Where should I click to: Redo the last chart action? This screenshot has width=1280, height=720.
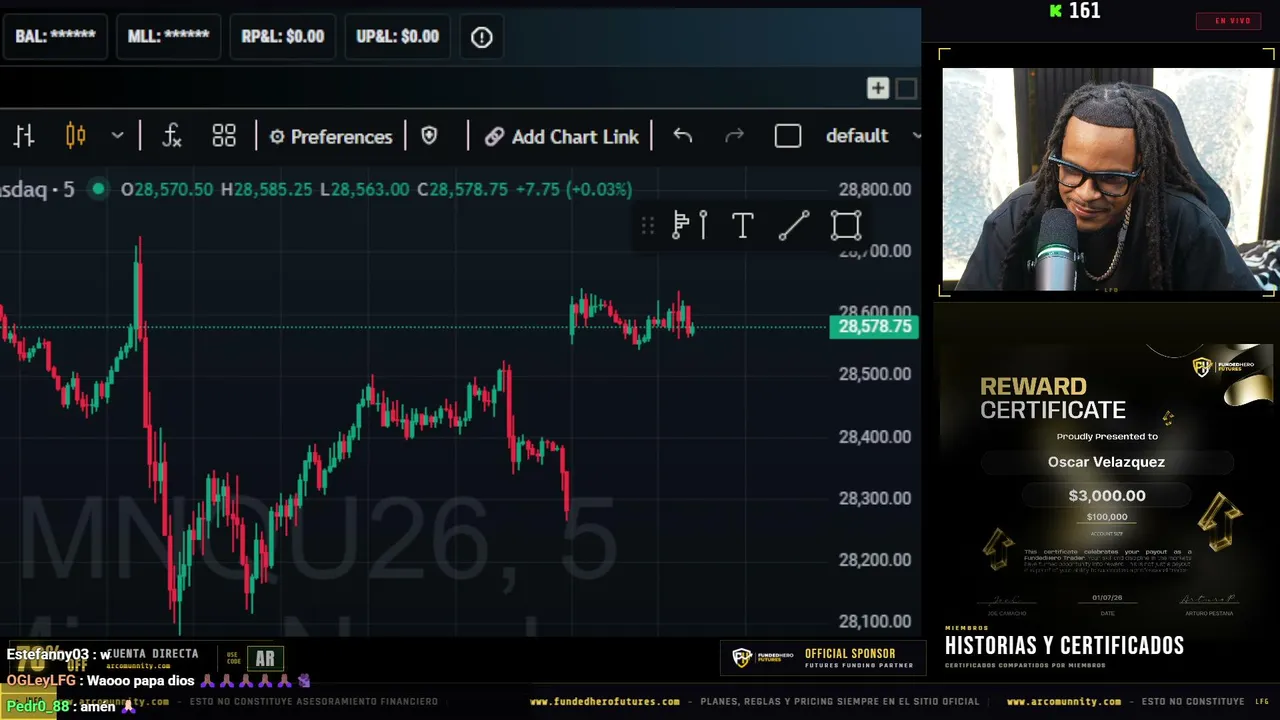tap(734, 136)
